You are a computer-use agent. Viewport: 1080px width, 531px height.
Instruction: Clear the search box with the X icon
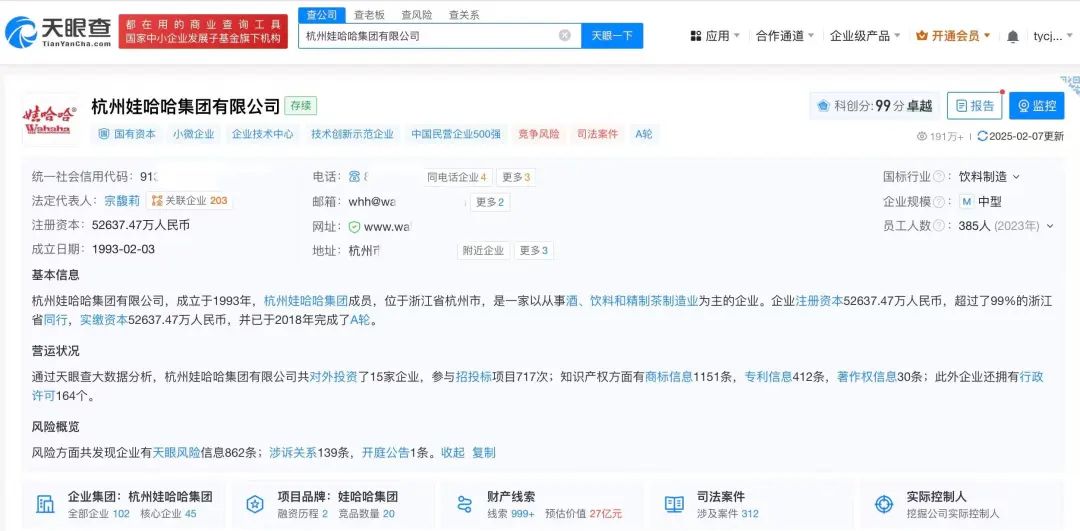[x=565, y=35]
